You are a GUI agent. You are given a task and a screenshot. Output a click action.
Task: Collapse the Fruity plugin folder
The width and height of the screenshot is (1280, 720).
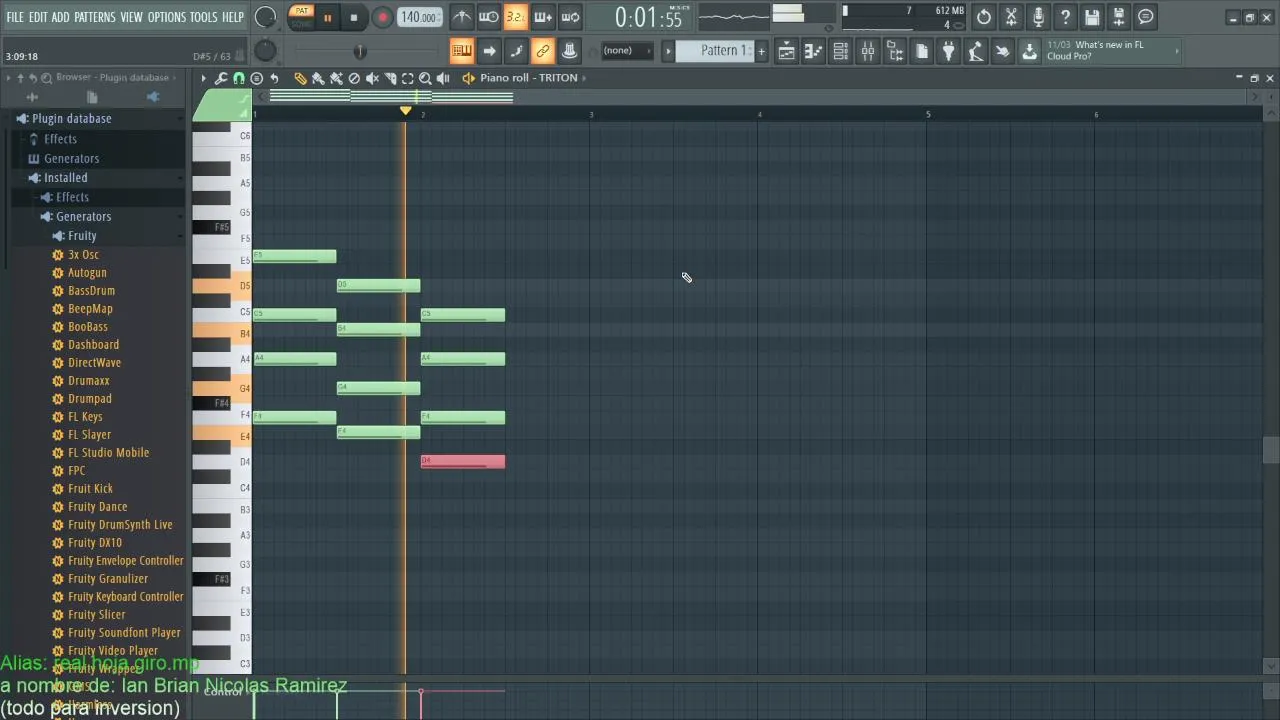[x=82, y=236]
